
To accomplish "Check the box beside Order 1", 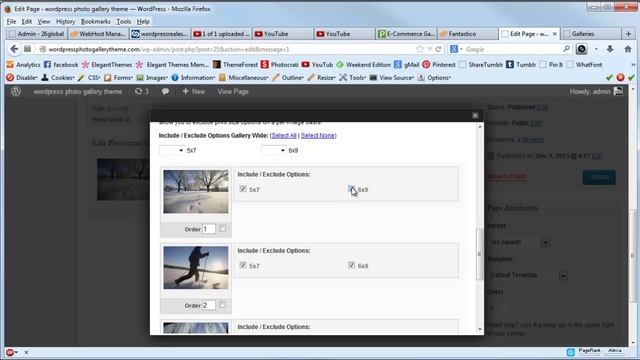I will (222, 228).
